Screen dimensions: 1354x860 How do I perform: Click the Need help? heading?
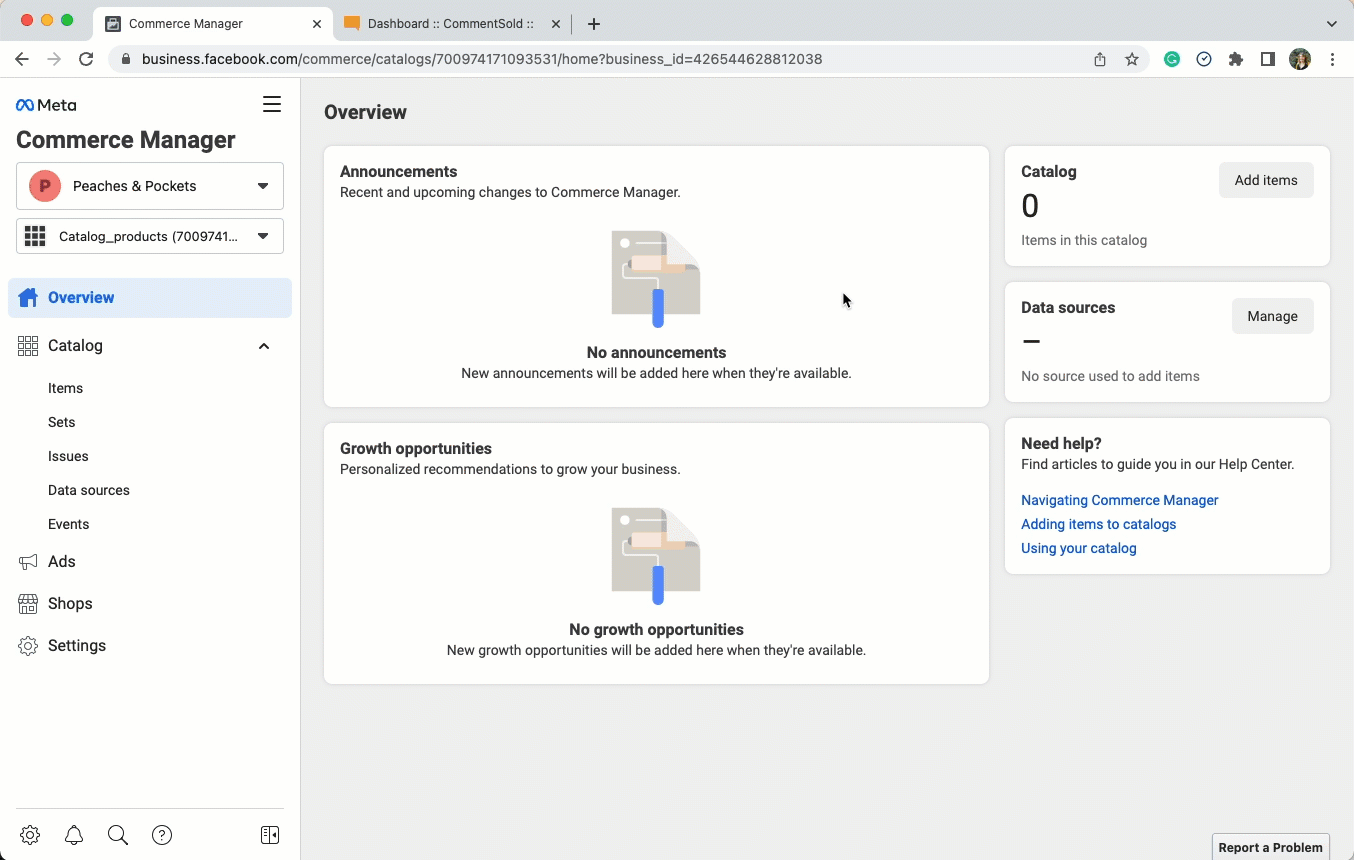click(1061, 443)
